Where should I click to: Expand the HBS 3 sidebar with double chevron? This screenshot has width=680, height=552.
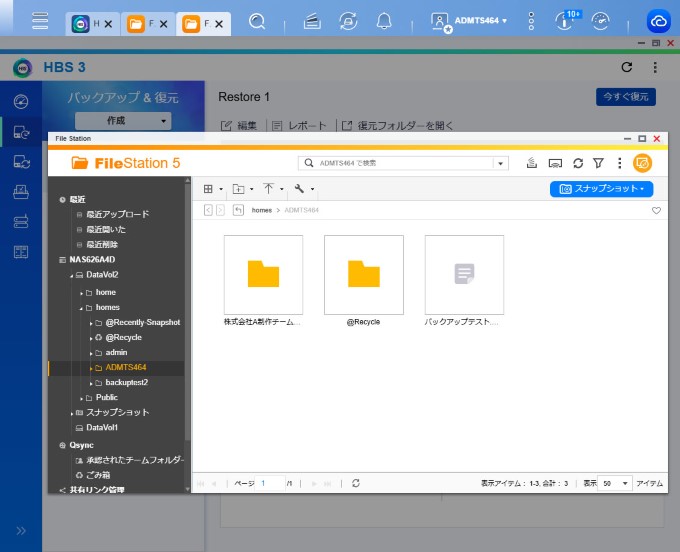[x=21, y=531]
